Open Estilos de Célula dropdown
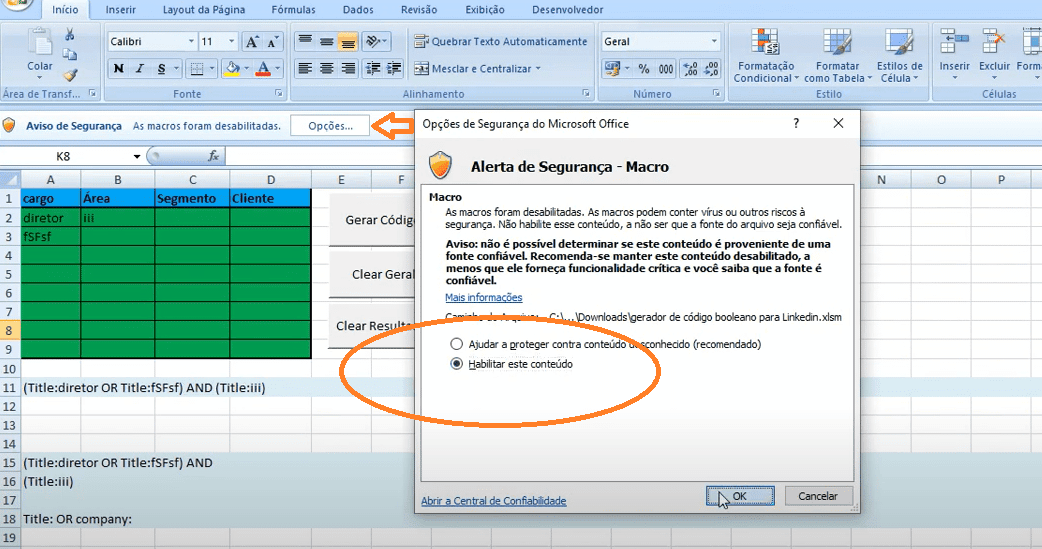This screenshot has height=549, width=1042. pos(899,55)
